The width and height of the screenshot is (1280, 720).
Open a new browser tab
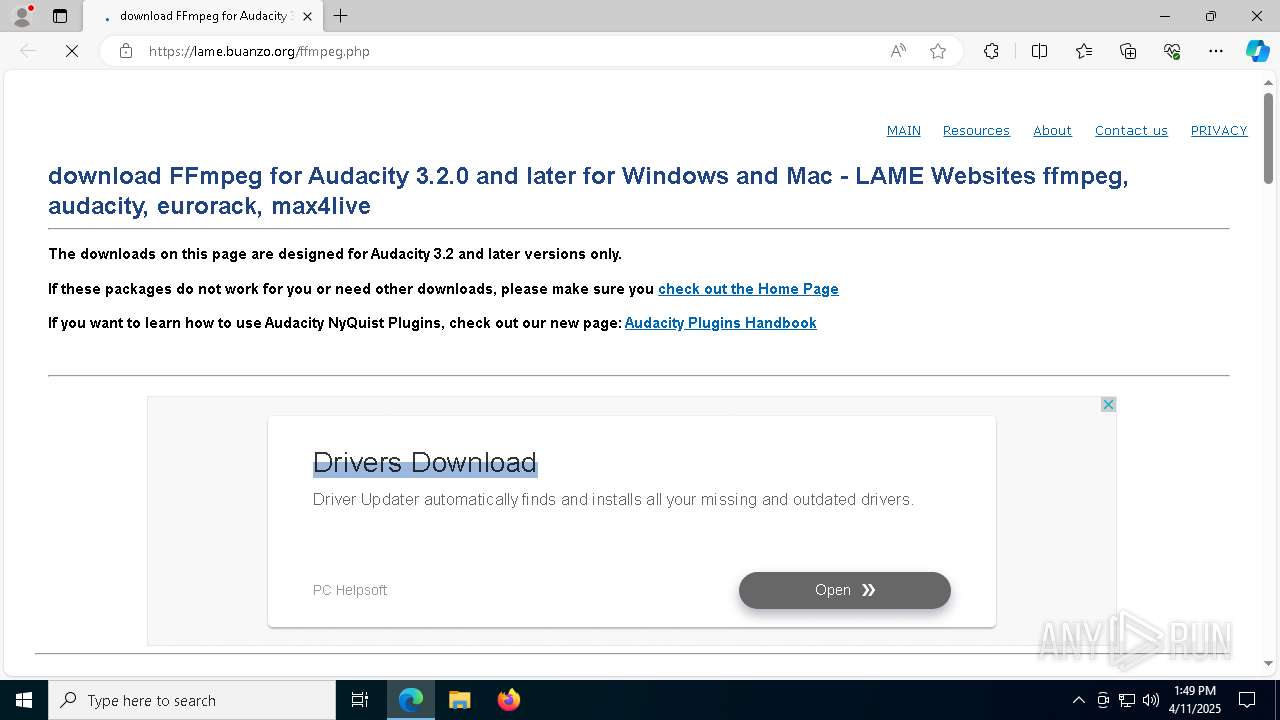click(x=341, y=16)
